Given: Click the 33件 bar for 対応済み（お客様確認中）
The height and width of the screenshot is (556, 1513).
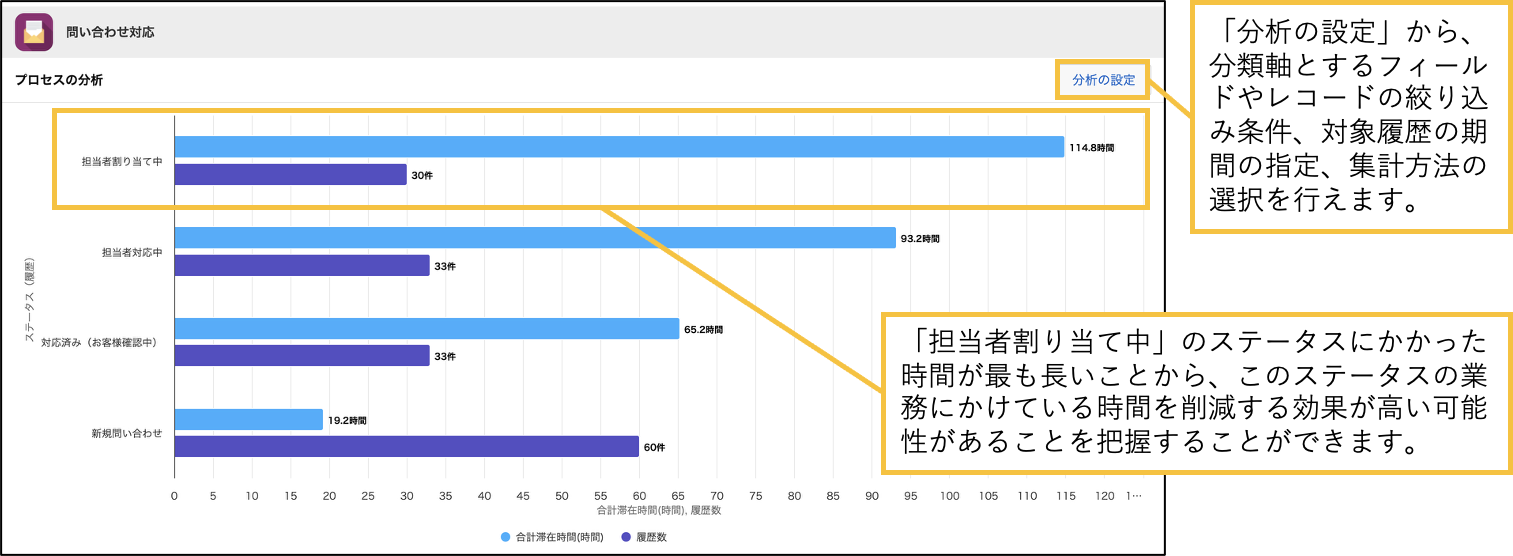Looking at the screenshot, I should [x=302, y=356].
